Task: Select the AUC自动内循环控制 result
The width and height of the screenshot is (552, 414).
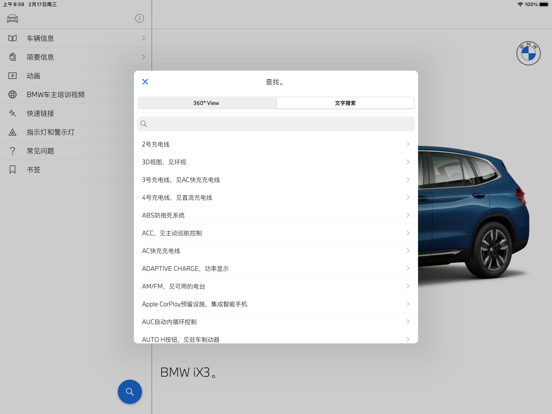Action: (276, 322)
